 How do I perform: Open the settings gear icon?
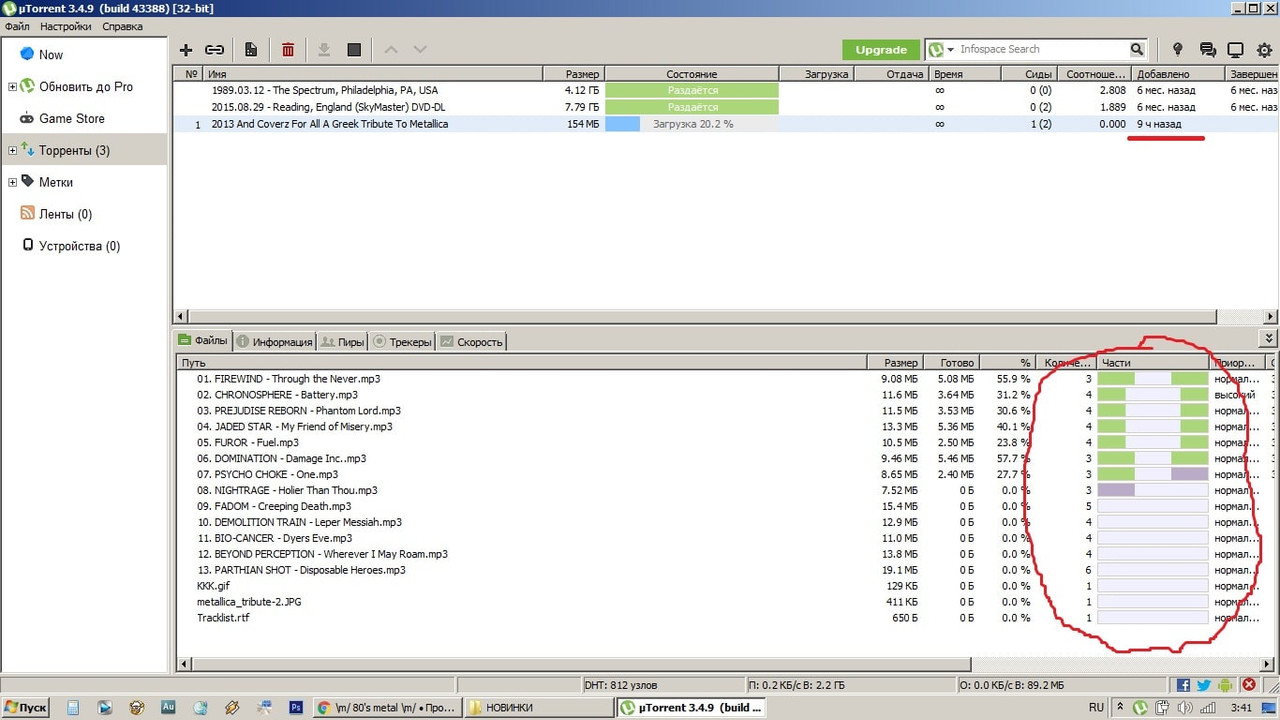pyautogui.click(x=1264, y=49)
